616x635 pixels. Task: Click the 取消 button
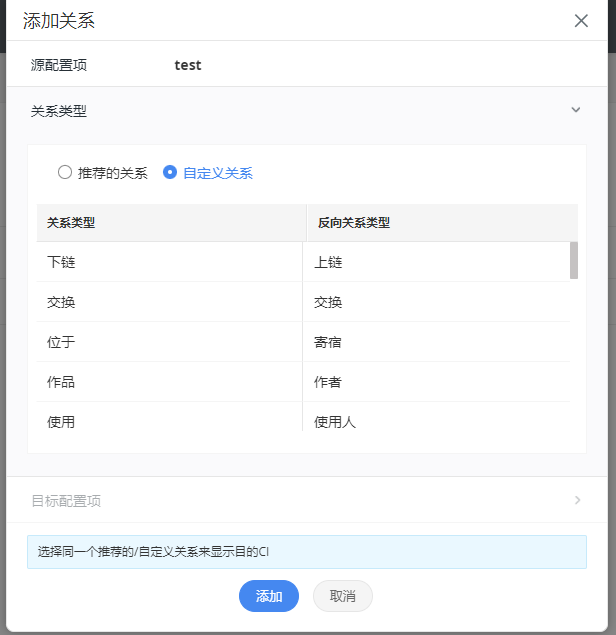click(343, 596)
